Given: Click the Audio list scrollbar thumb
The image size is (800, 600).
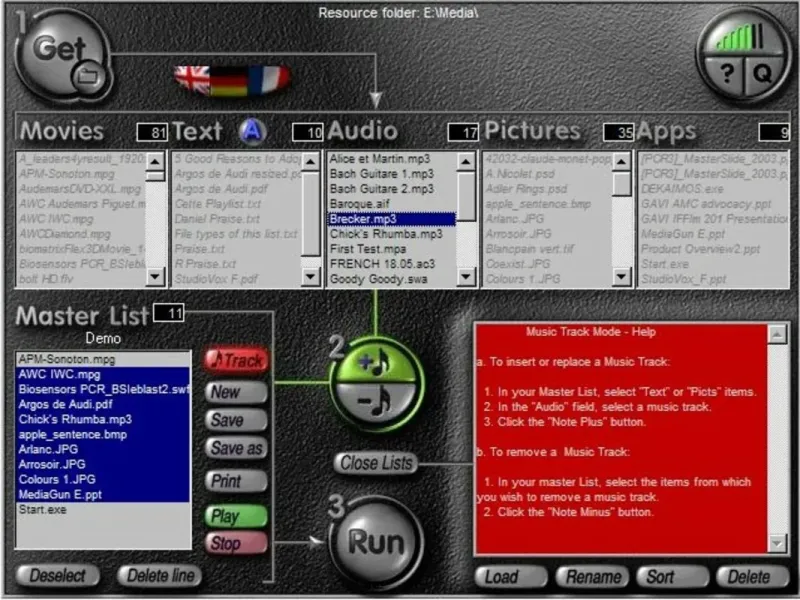Looking at the screenshot, I should click(x=466, y=196).
